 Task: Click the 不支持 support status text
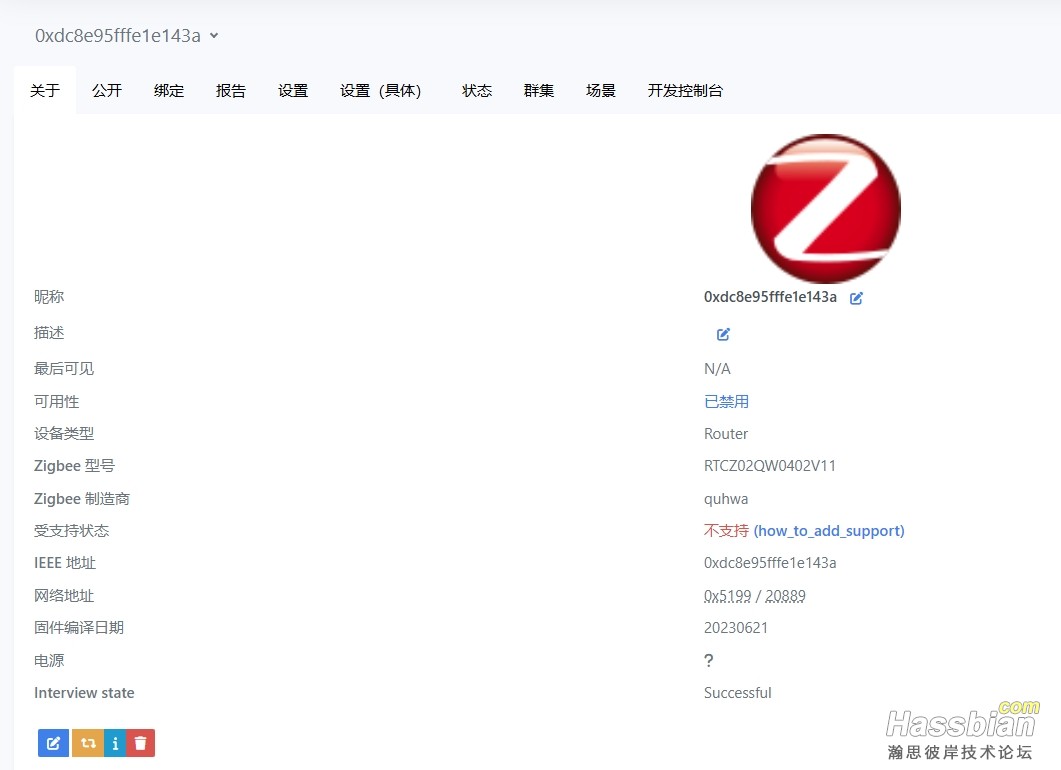726,531
